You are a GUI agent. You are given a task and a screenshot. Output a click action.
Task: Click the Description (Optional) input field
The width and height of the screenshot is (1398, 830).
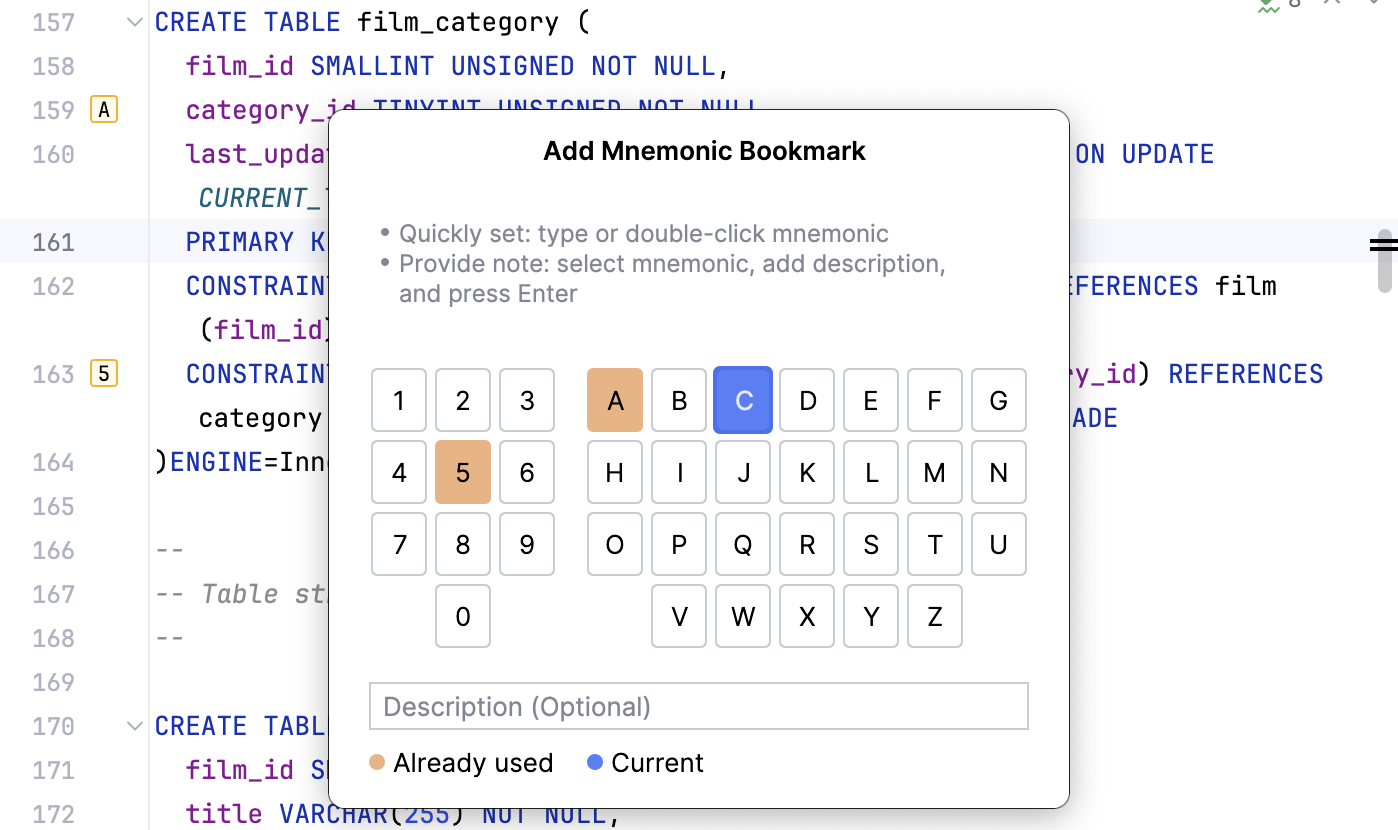[x=698, y=706]
